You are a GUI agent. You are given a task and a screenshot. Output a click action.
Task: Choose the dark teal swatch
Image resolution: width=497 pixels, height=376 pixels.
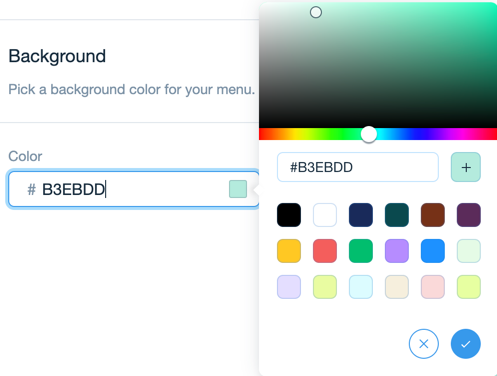[x=397, y=215]
